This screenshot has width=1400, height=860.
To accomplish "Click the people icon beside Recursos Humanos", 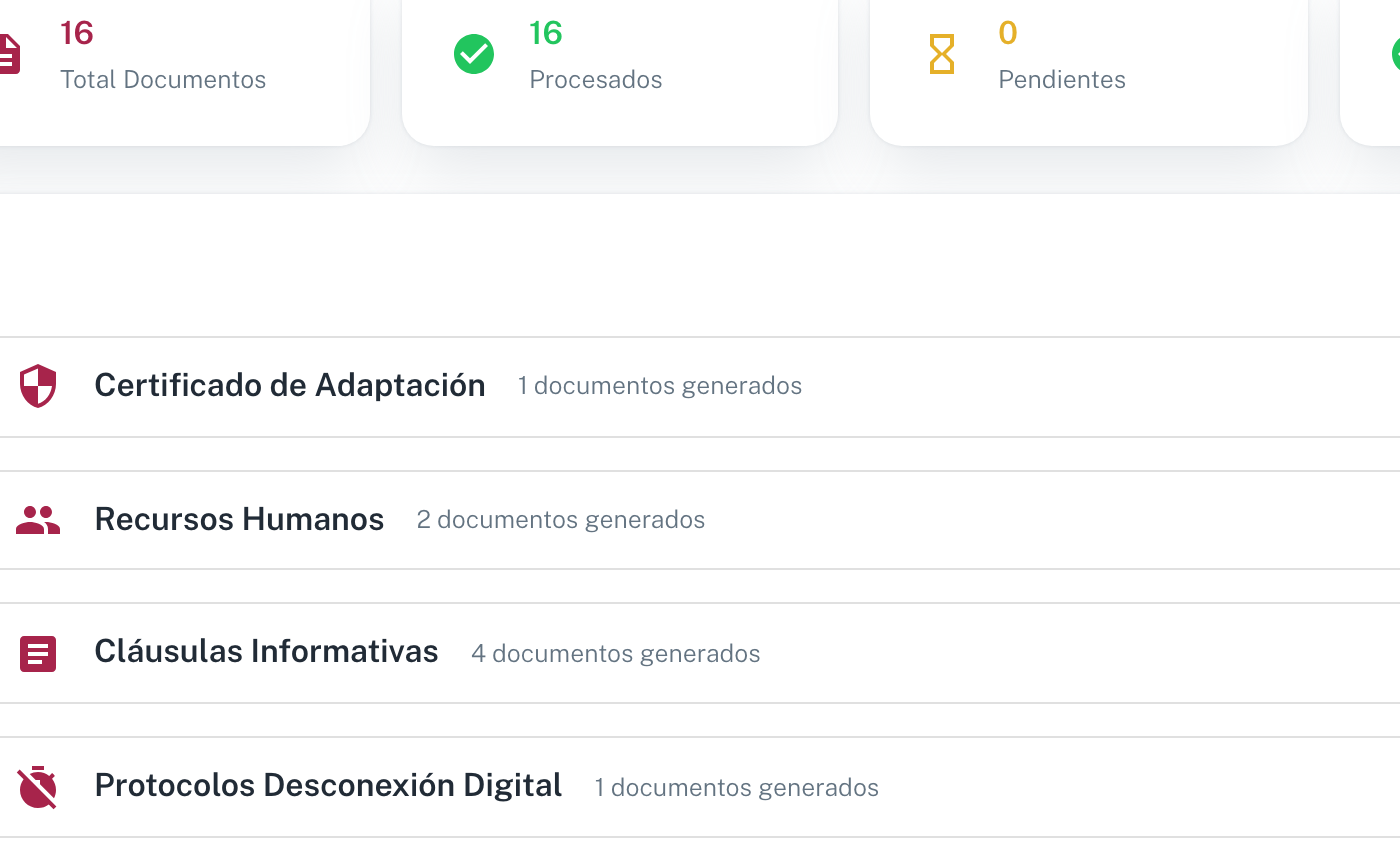I will pyautogui.click(x=38, y=520).
